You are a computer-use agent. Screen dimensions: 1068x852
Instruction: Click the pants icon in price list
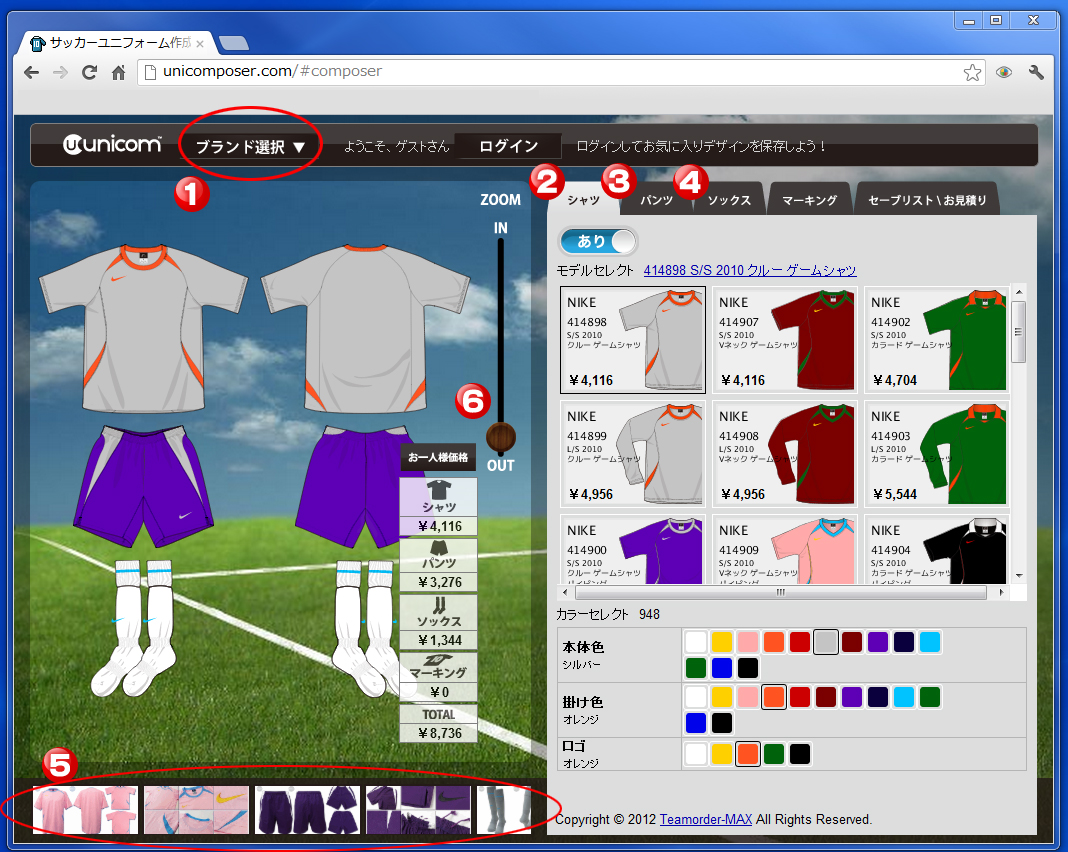coord(439,548)
